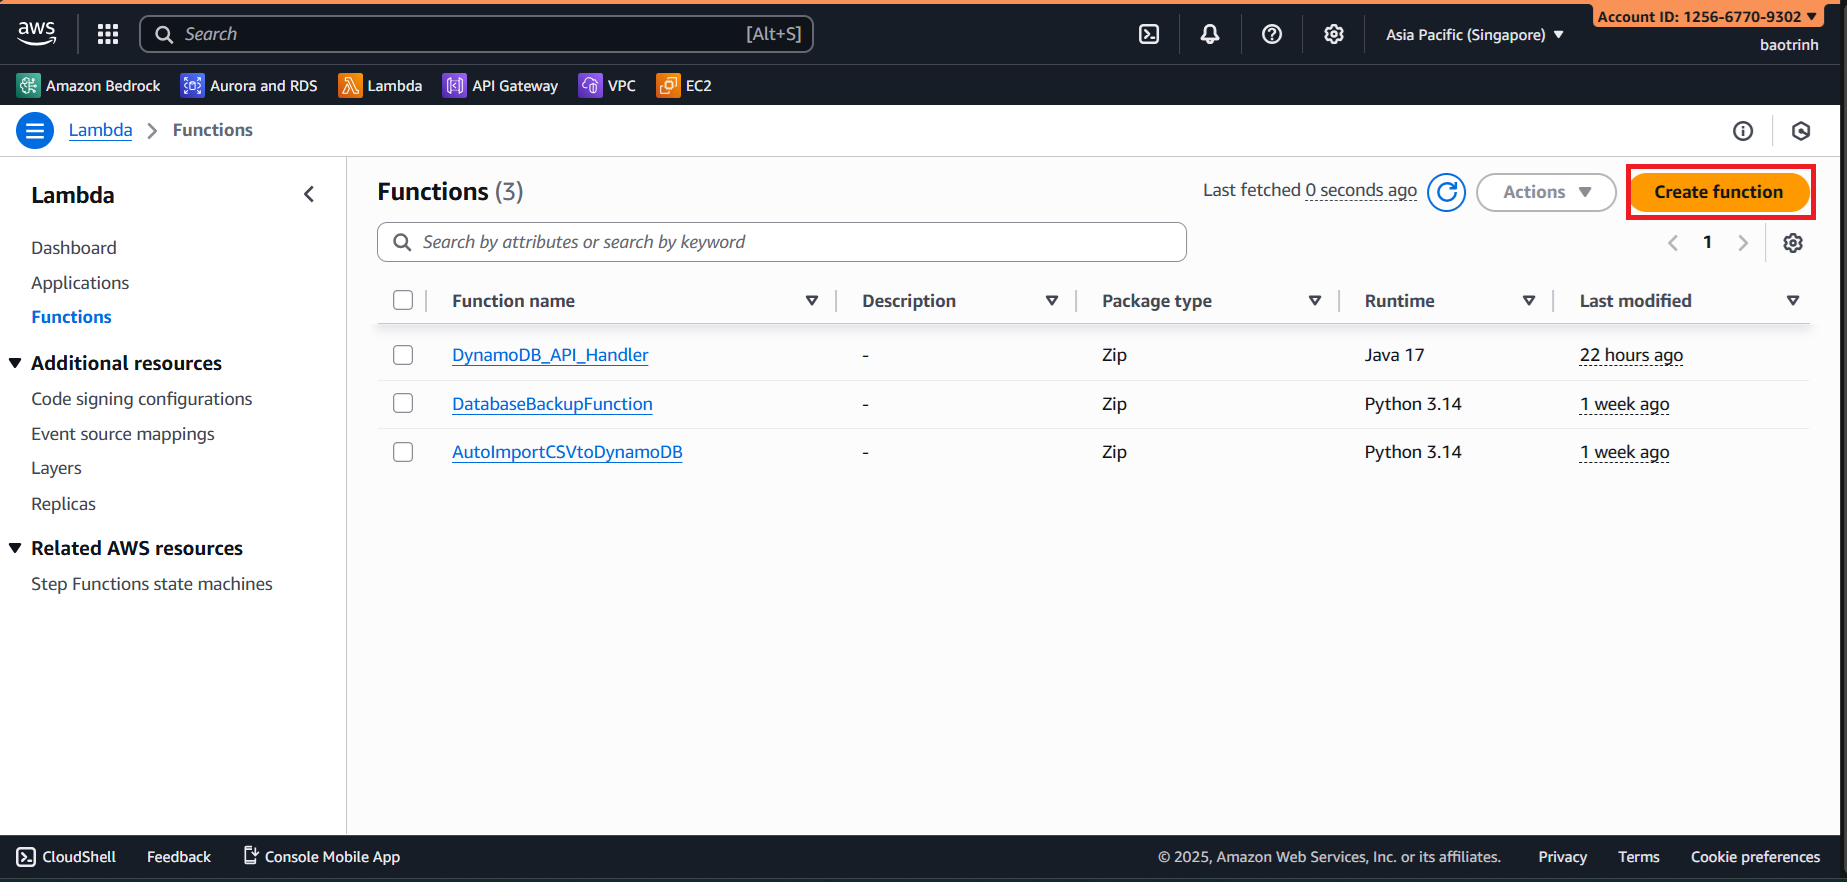The width and height of the screenshot is (1847, 882).
Task: Check the DatabaseBackupFunction row
Action: 403,403
